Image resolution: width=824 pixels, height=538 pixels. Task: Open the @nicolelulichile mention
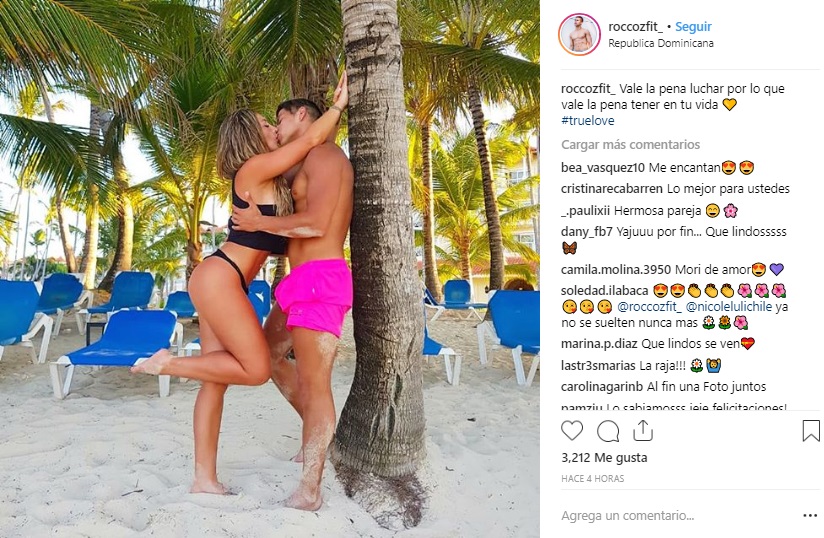(729, 307)
